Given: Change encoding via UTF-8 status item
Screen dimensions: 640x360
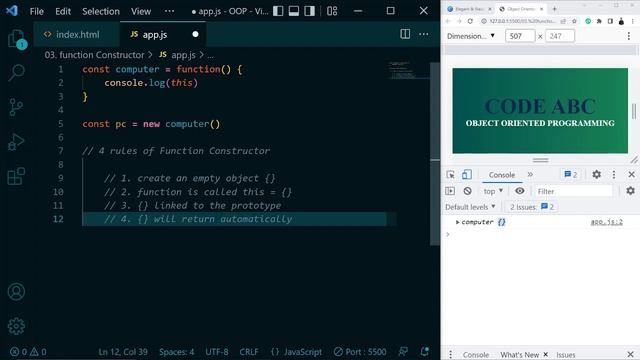Looking at the screenshot, I should (217, 351).
